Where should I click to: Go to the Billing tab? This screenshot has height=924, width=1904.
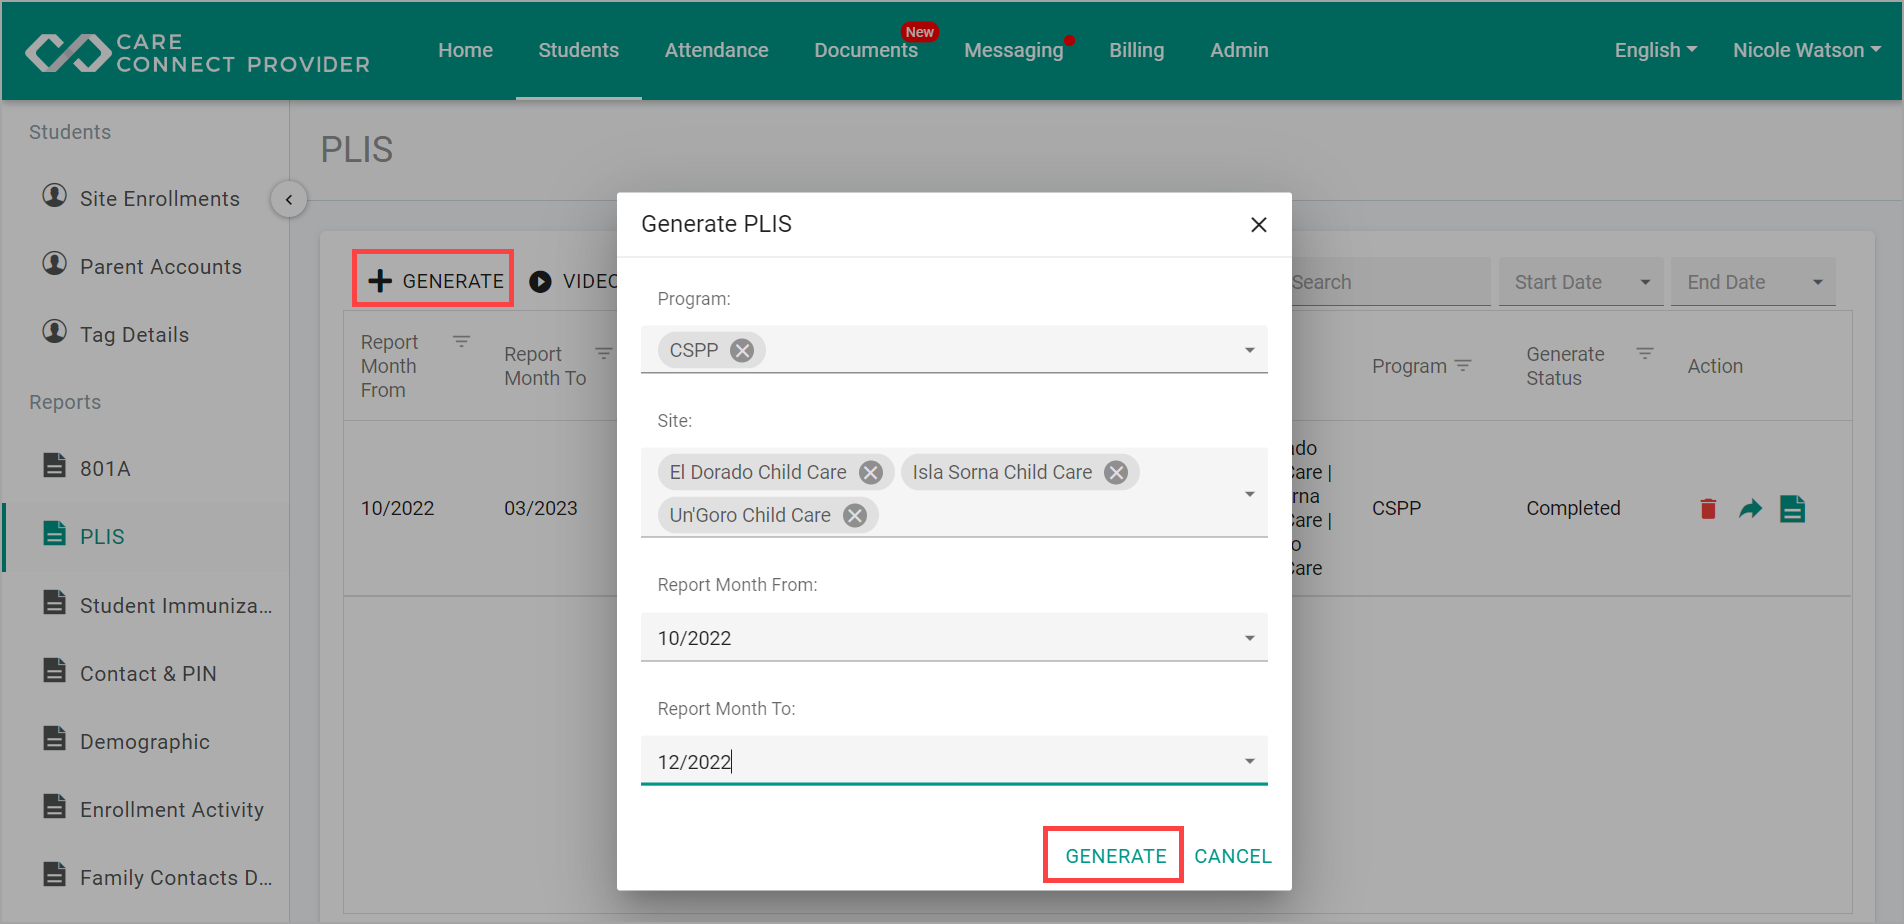click(1137, 50)
